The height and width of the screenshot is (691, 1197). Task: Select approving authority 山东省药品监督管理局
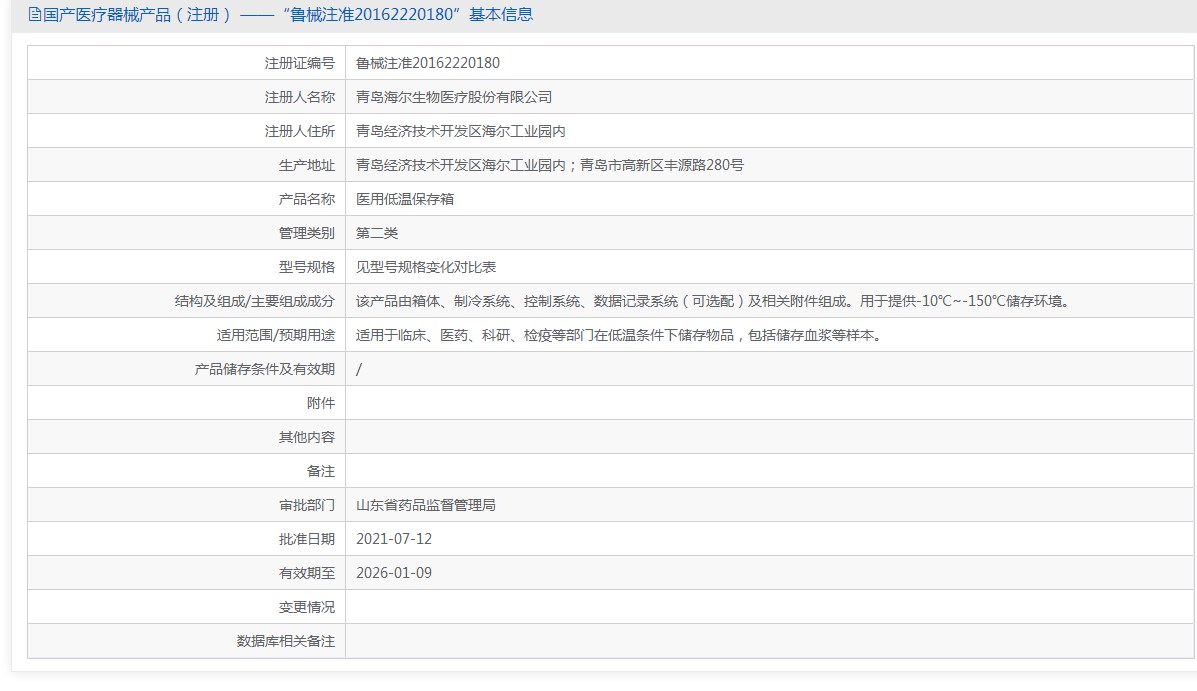425,505
